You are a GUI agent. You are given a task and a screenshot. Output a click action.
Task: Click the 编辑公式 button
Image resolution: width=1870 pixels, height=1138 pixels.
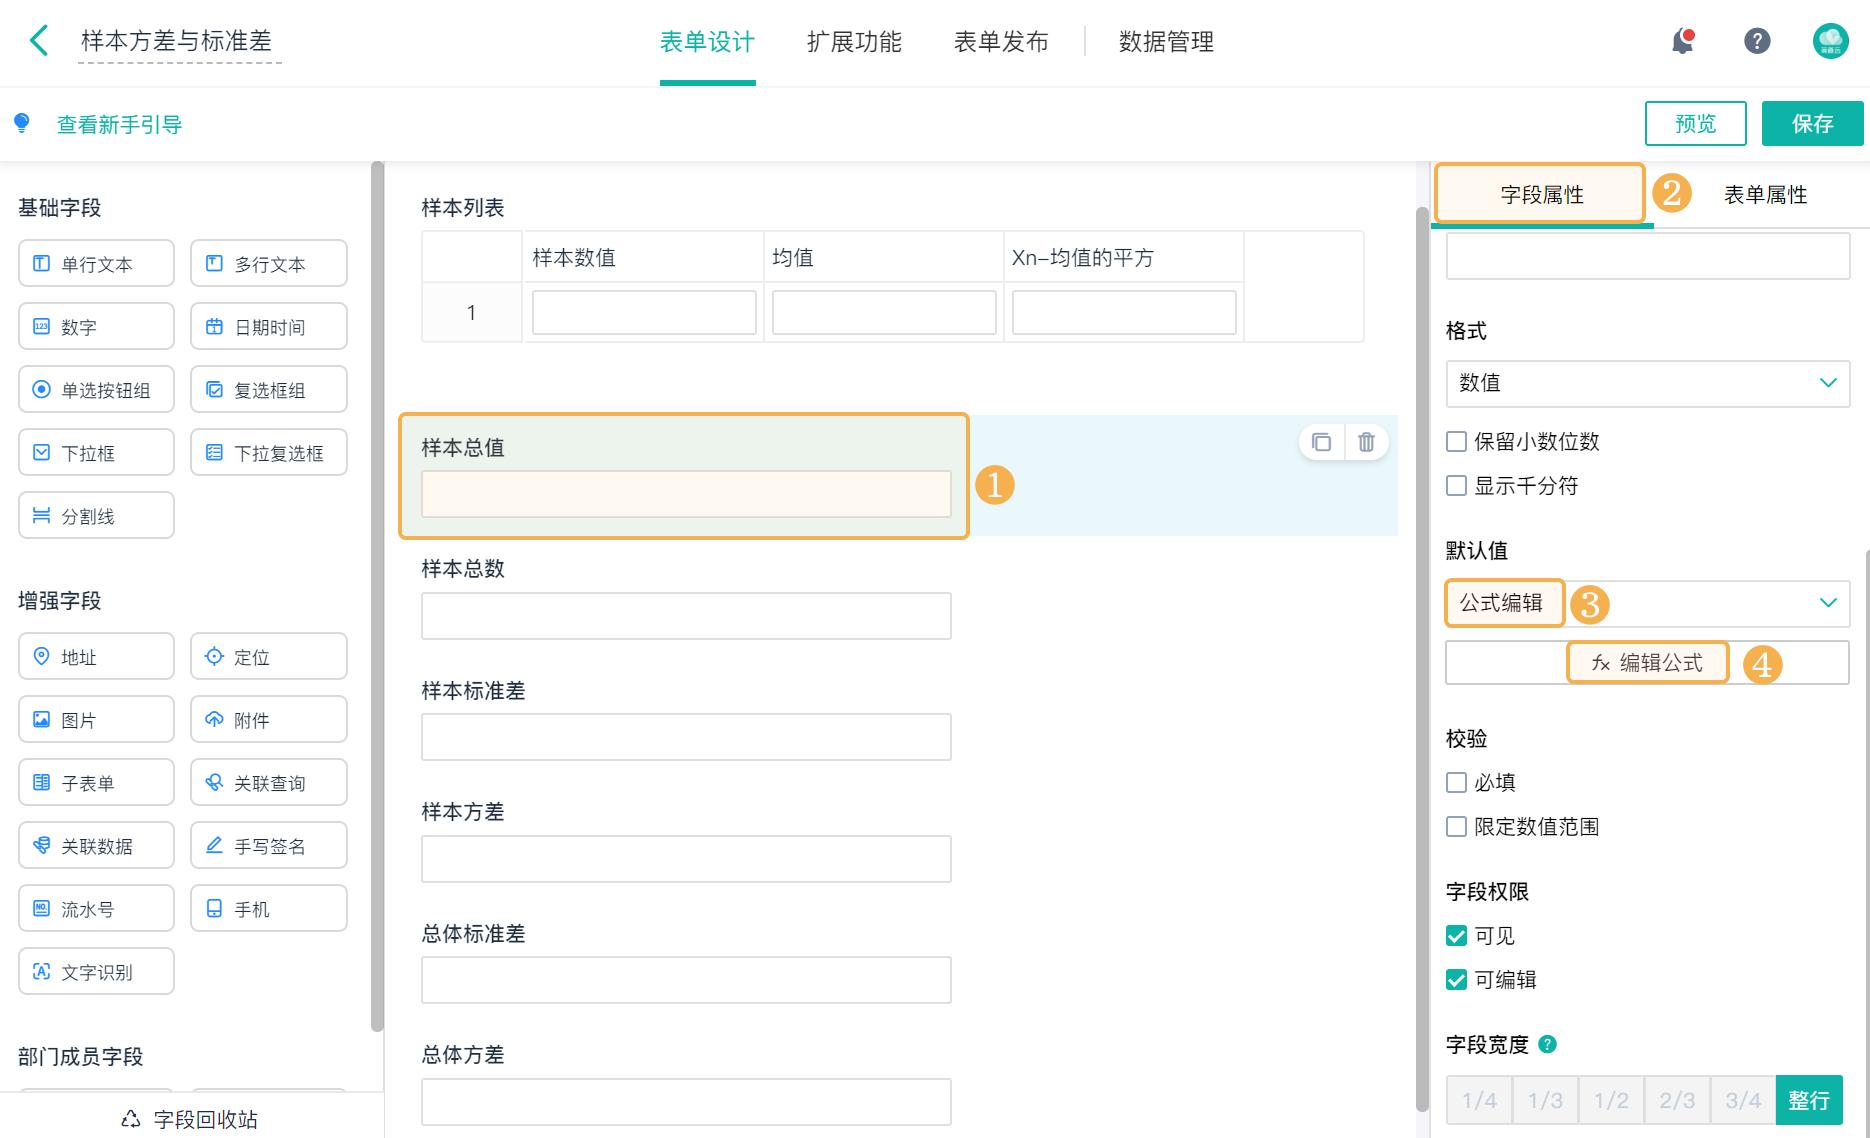(1647, 663)
